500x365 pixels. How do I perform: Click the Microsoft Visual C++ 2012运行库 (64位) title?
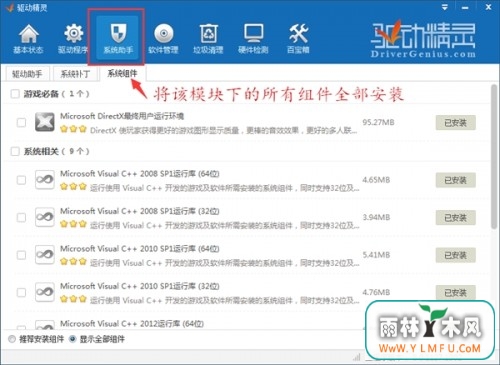(x=132, y=324)
